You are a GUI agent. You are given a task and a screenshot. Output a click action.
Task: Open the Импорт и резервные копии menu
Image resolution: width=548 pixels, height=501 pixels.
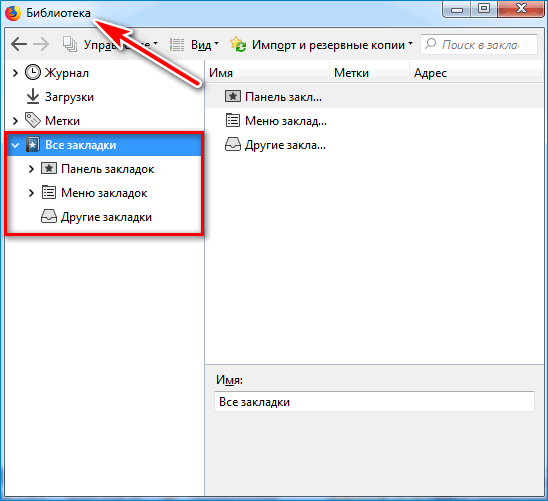(321, 45)
